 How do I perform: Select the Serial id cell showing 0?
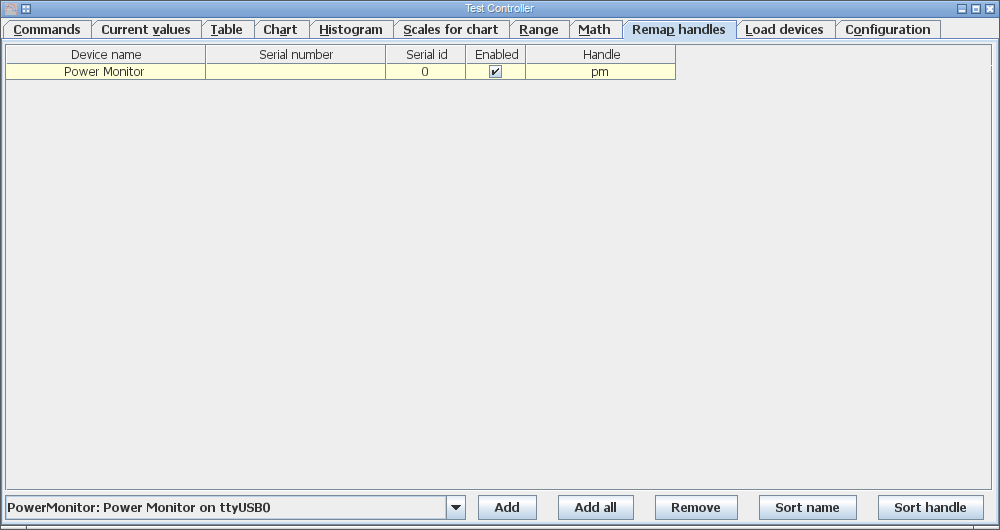(x=426, y=72)
